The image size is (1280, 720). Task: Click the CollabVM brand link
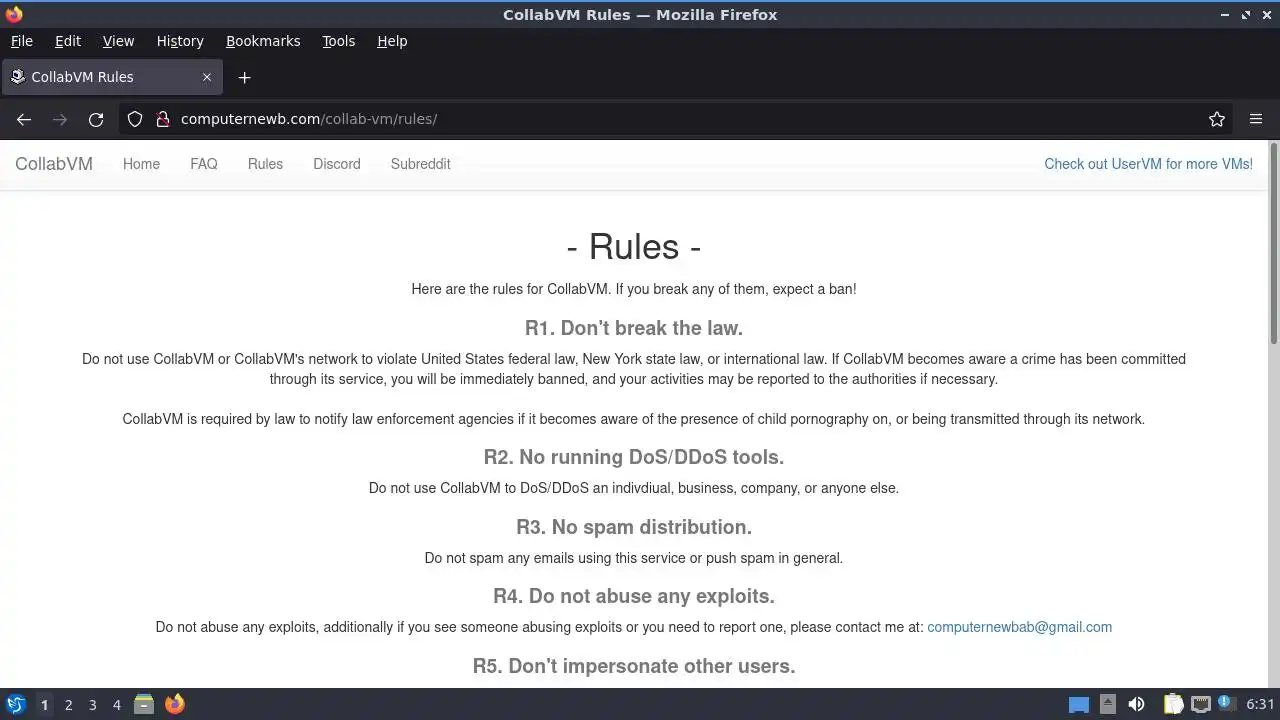[x=54, y=164]
